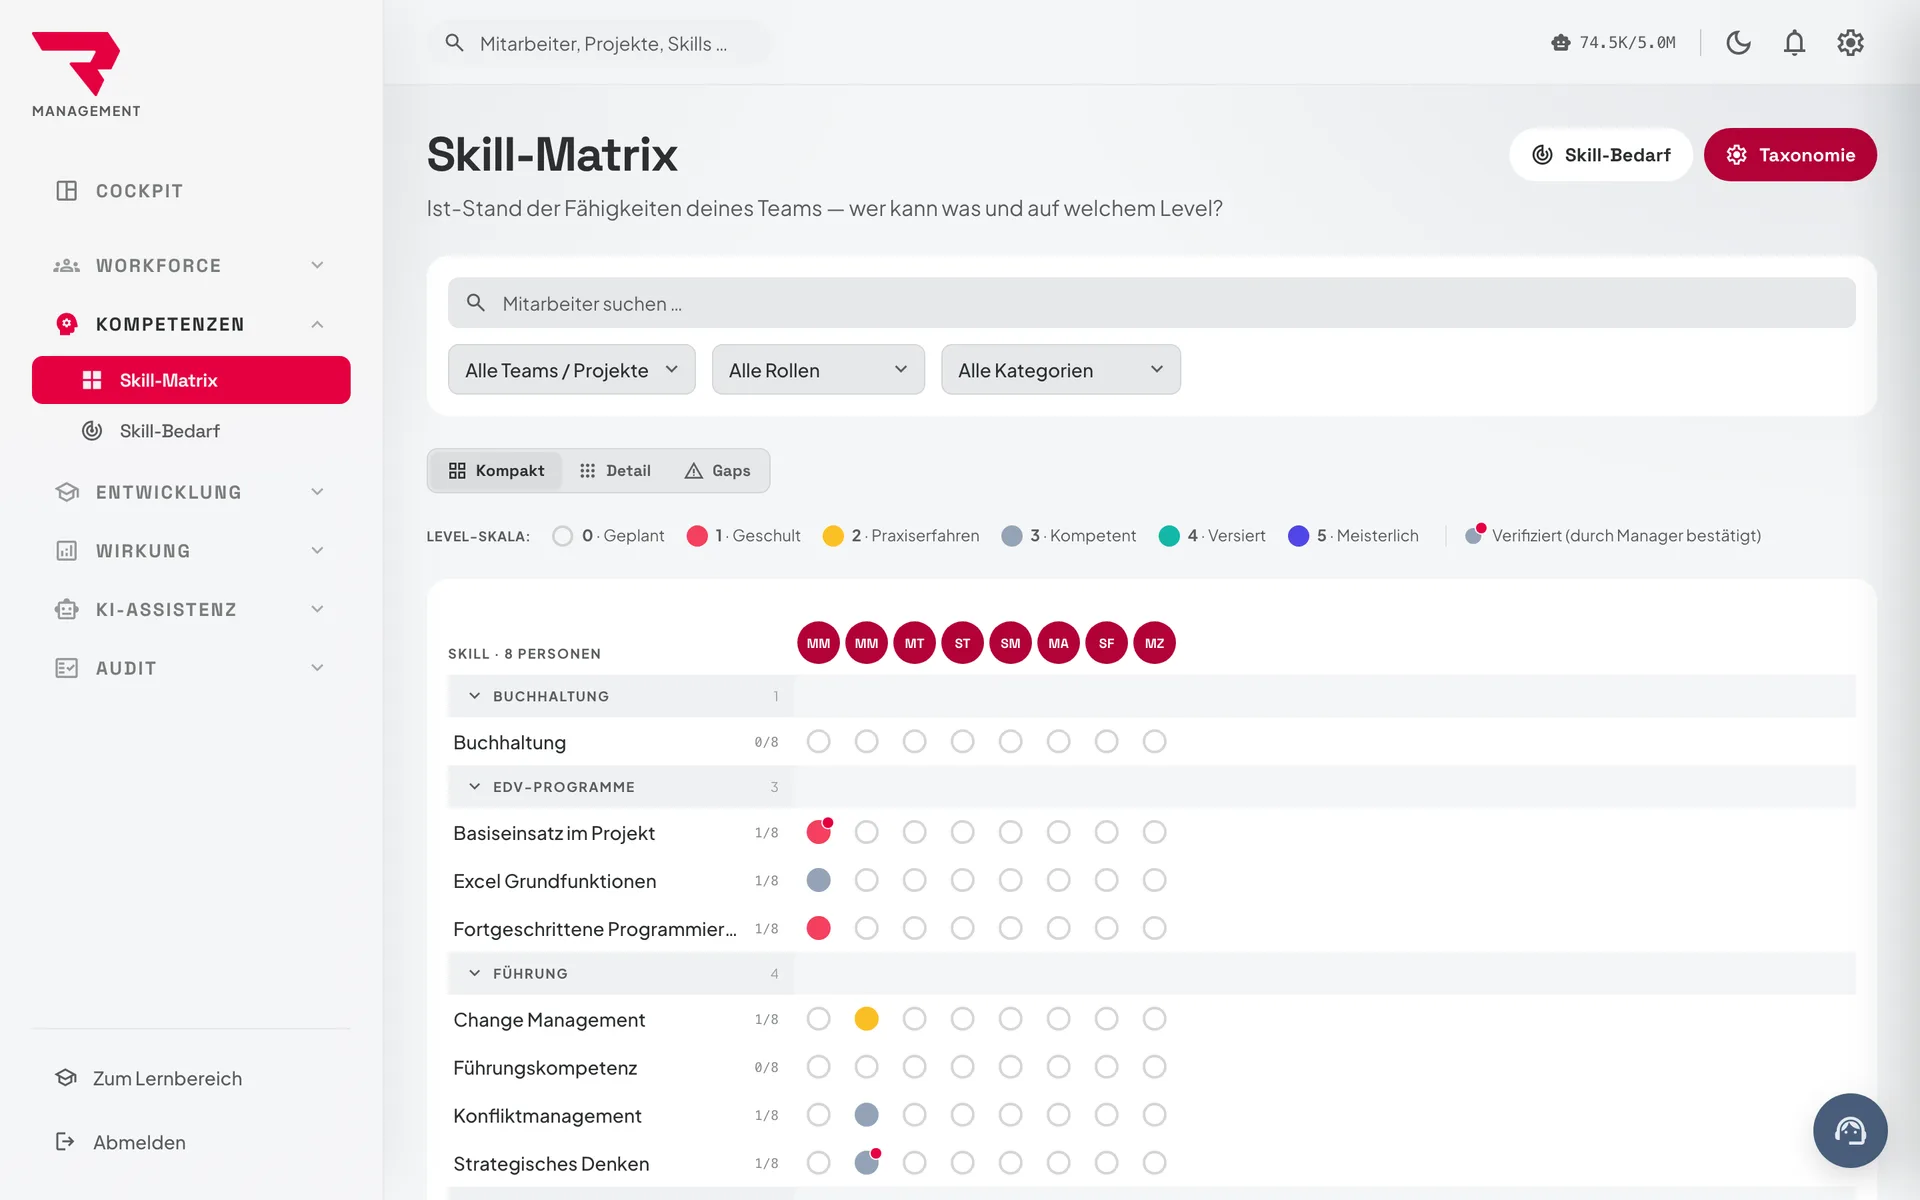Open the support chat bubble
The image size is (1920, 1200).
(x=1850, y=1130)
